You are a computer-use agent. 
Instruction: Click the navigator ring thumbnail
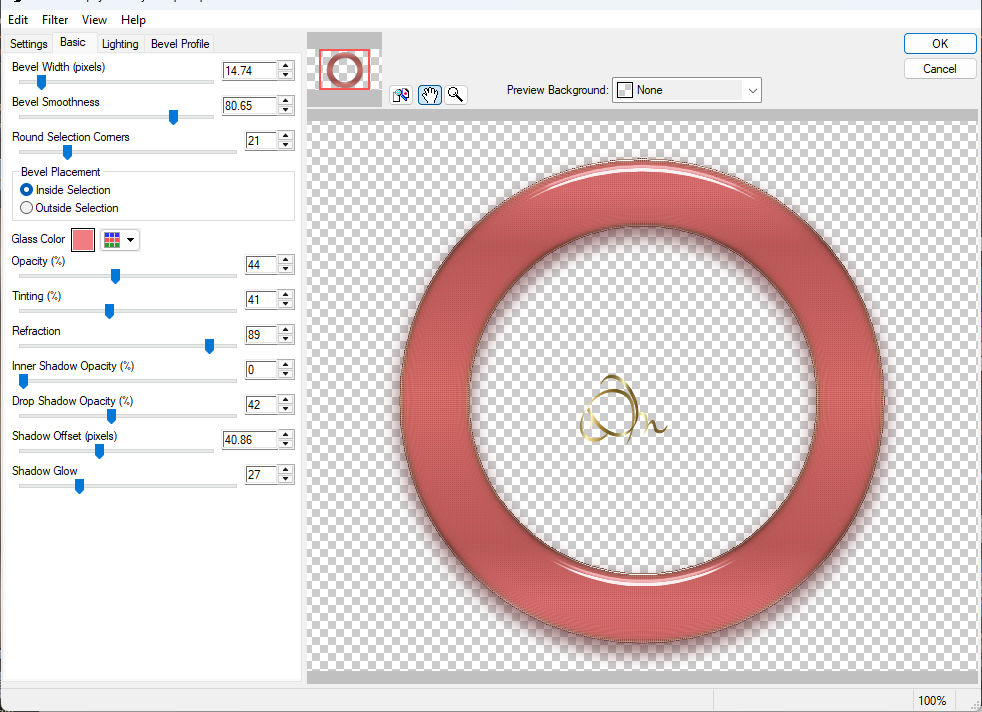coord(345,70)
